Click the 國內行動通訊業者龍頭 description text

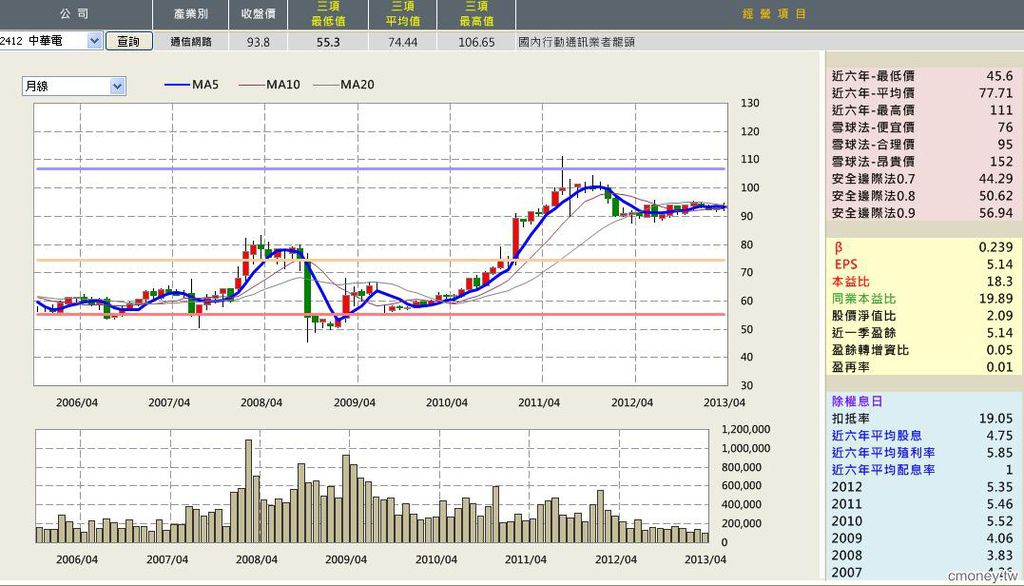[x=577, y=42]
